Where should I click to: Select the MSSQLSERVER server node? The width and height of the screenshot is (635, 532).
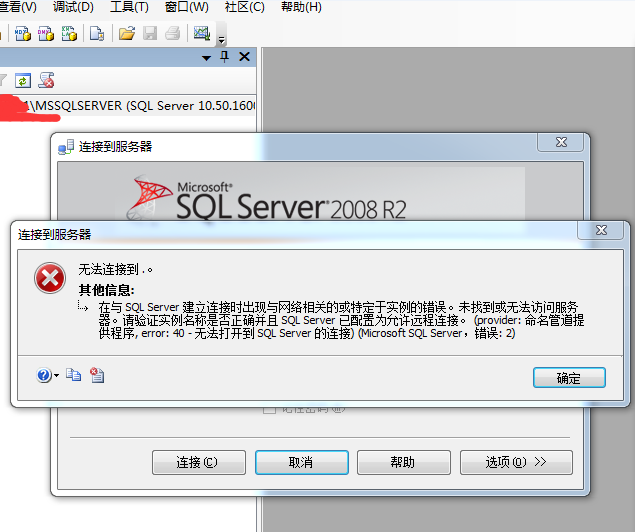point(140,105)
